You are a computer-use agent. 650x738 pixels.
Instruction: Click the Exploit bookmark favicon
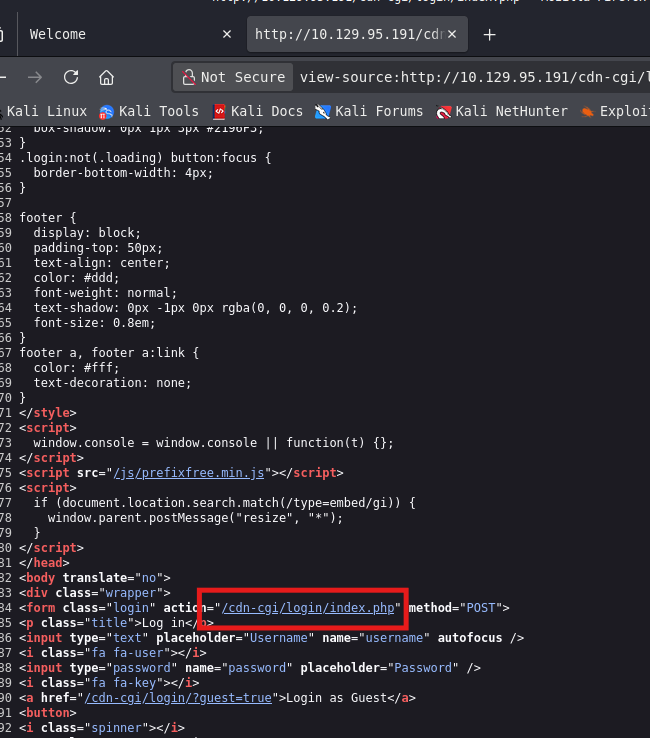pyautogui.click(x=587, y=112)
